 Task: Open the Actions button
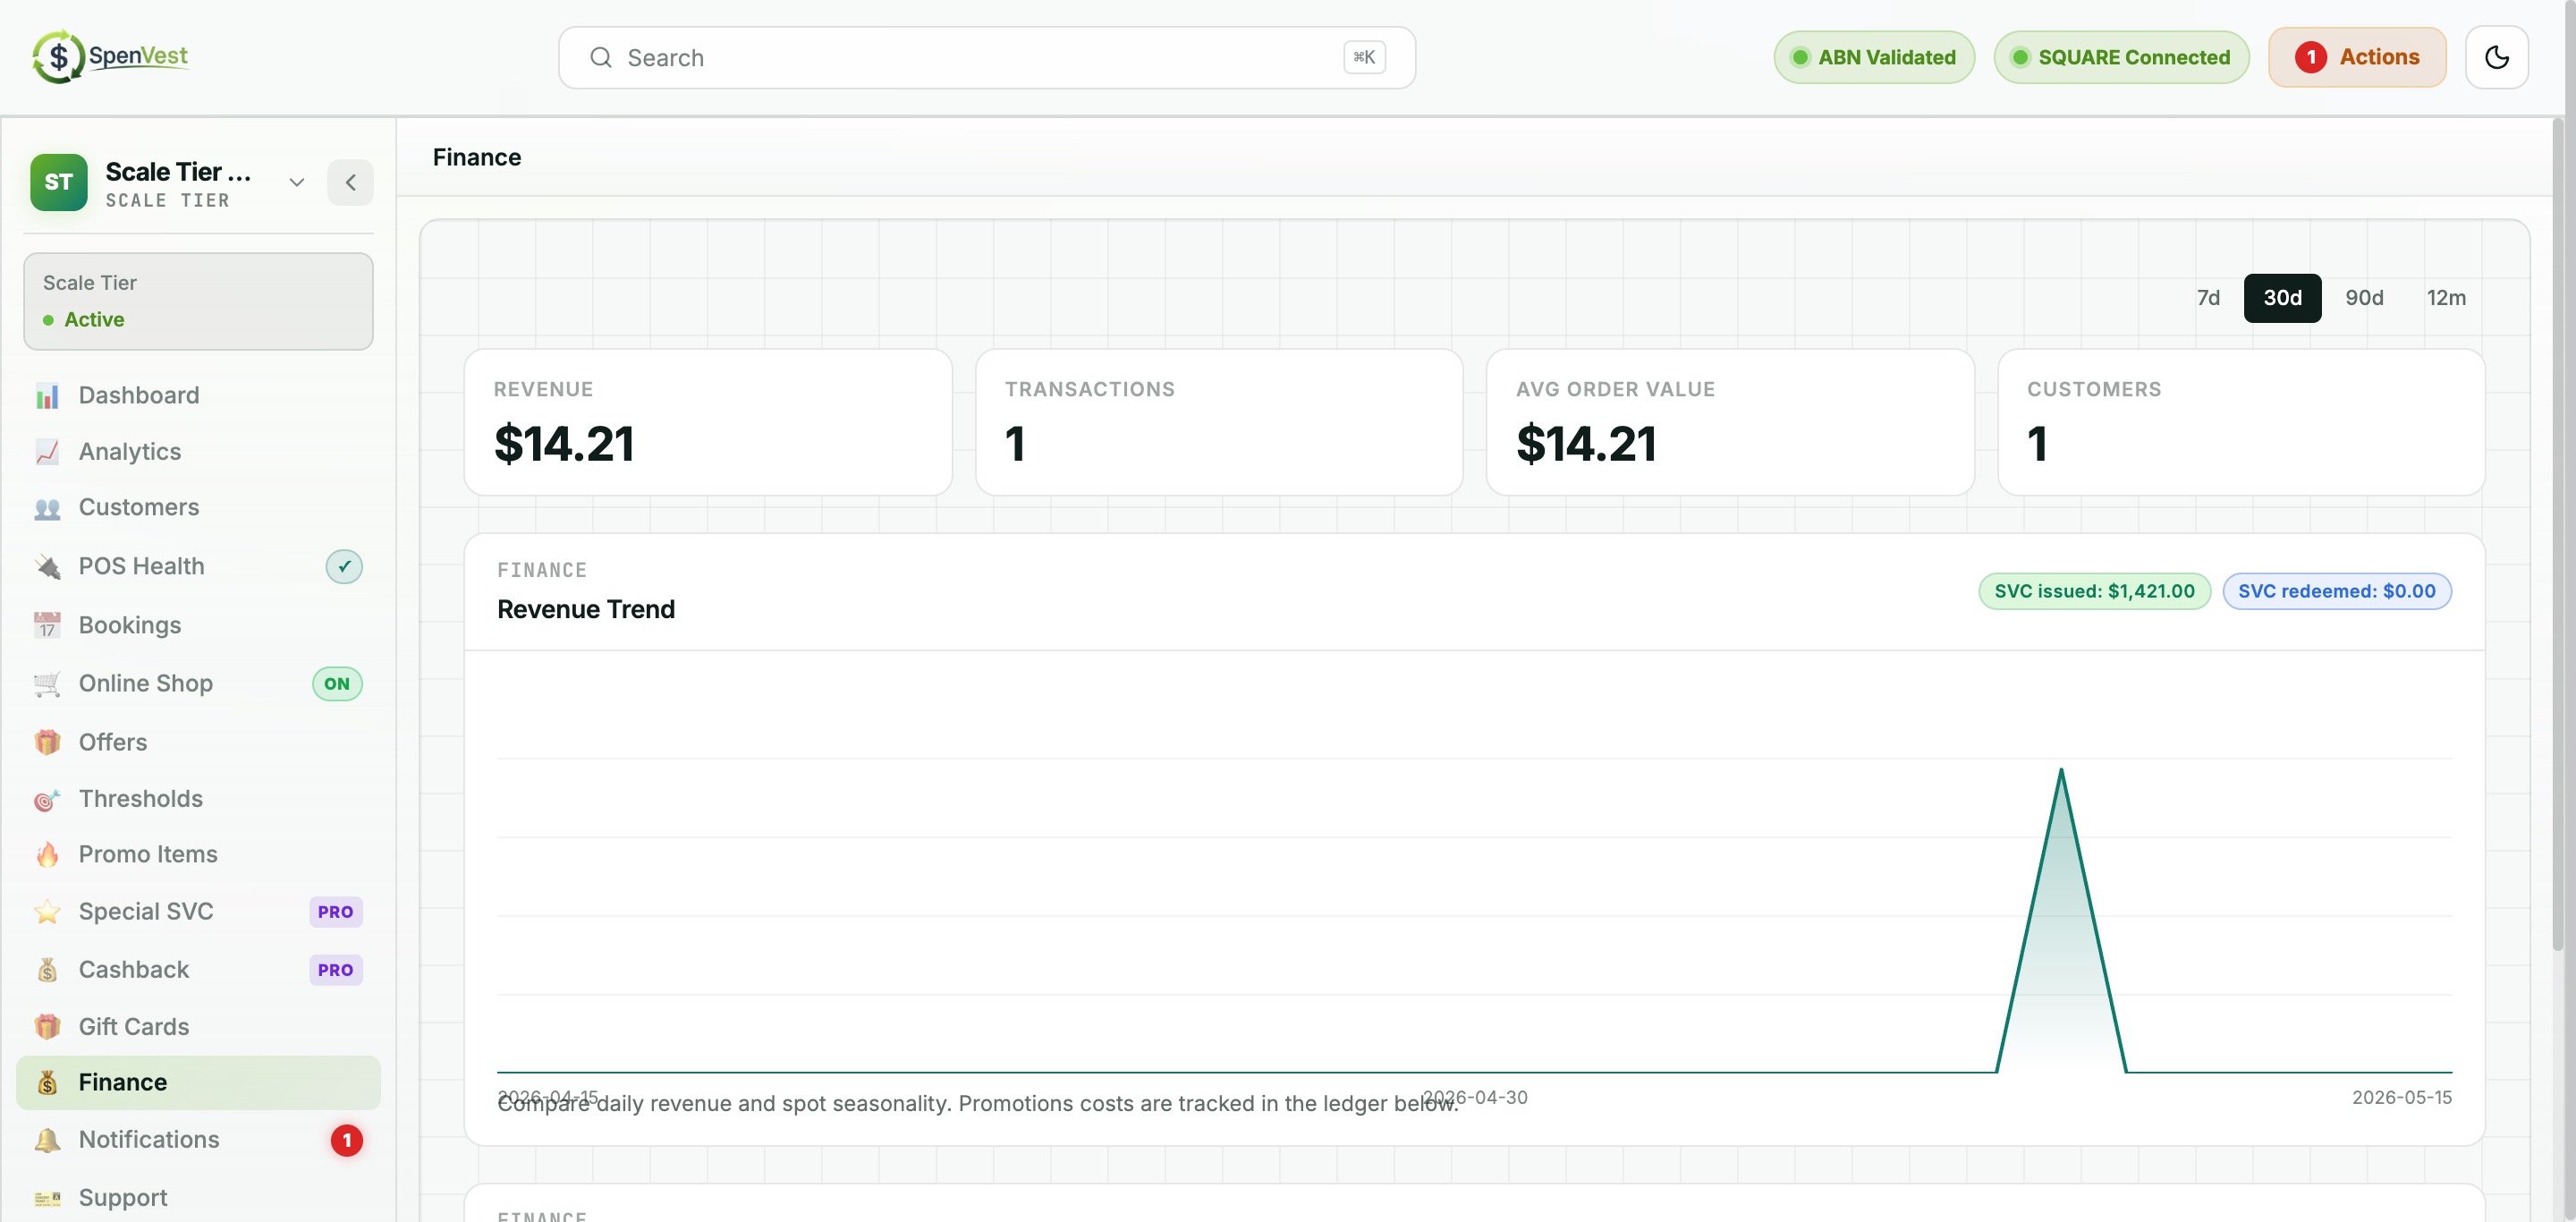point(2356,57)
